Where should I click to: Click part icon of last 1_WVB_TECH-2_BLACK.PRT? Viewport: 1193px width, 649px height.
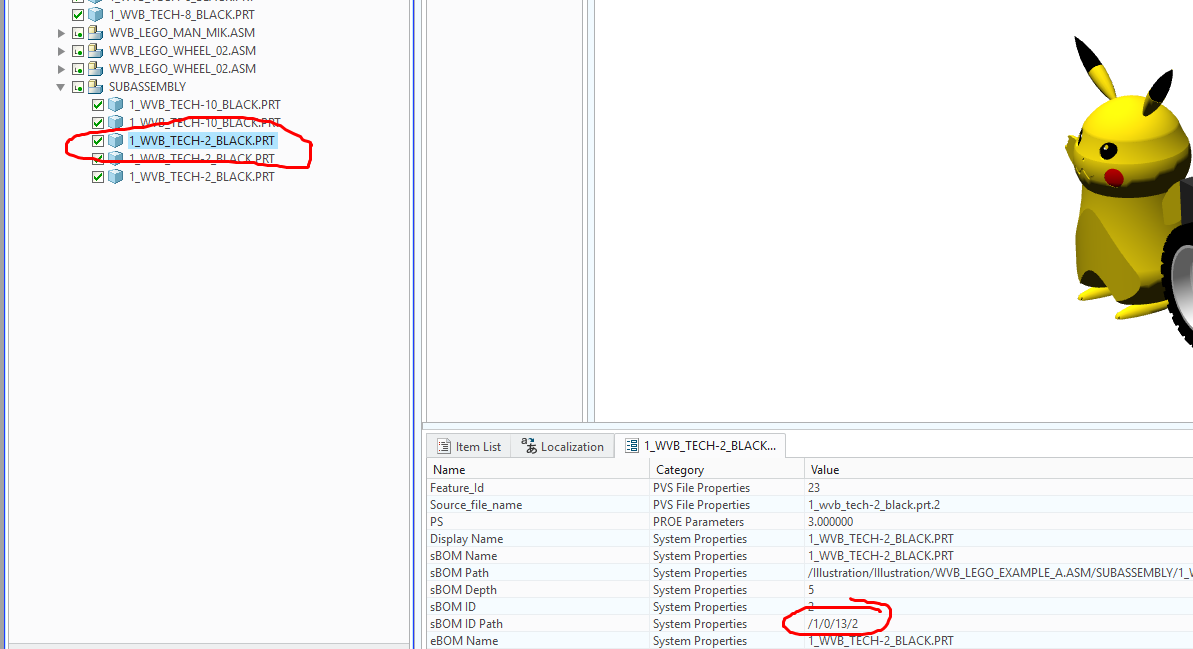tap(116, 177)
